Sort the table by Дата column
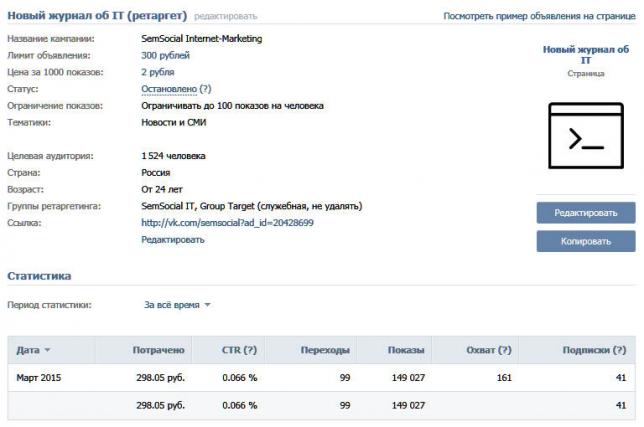 point(33,350)
